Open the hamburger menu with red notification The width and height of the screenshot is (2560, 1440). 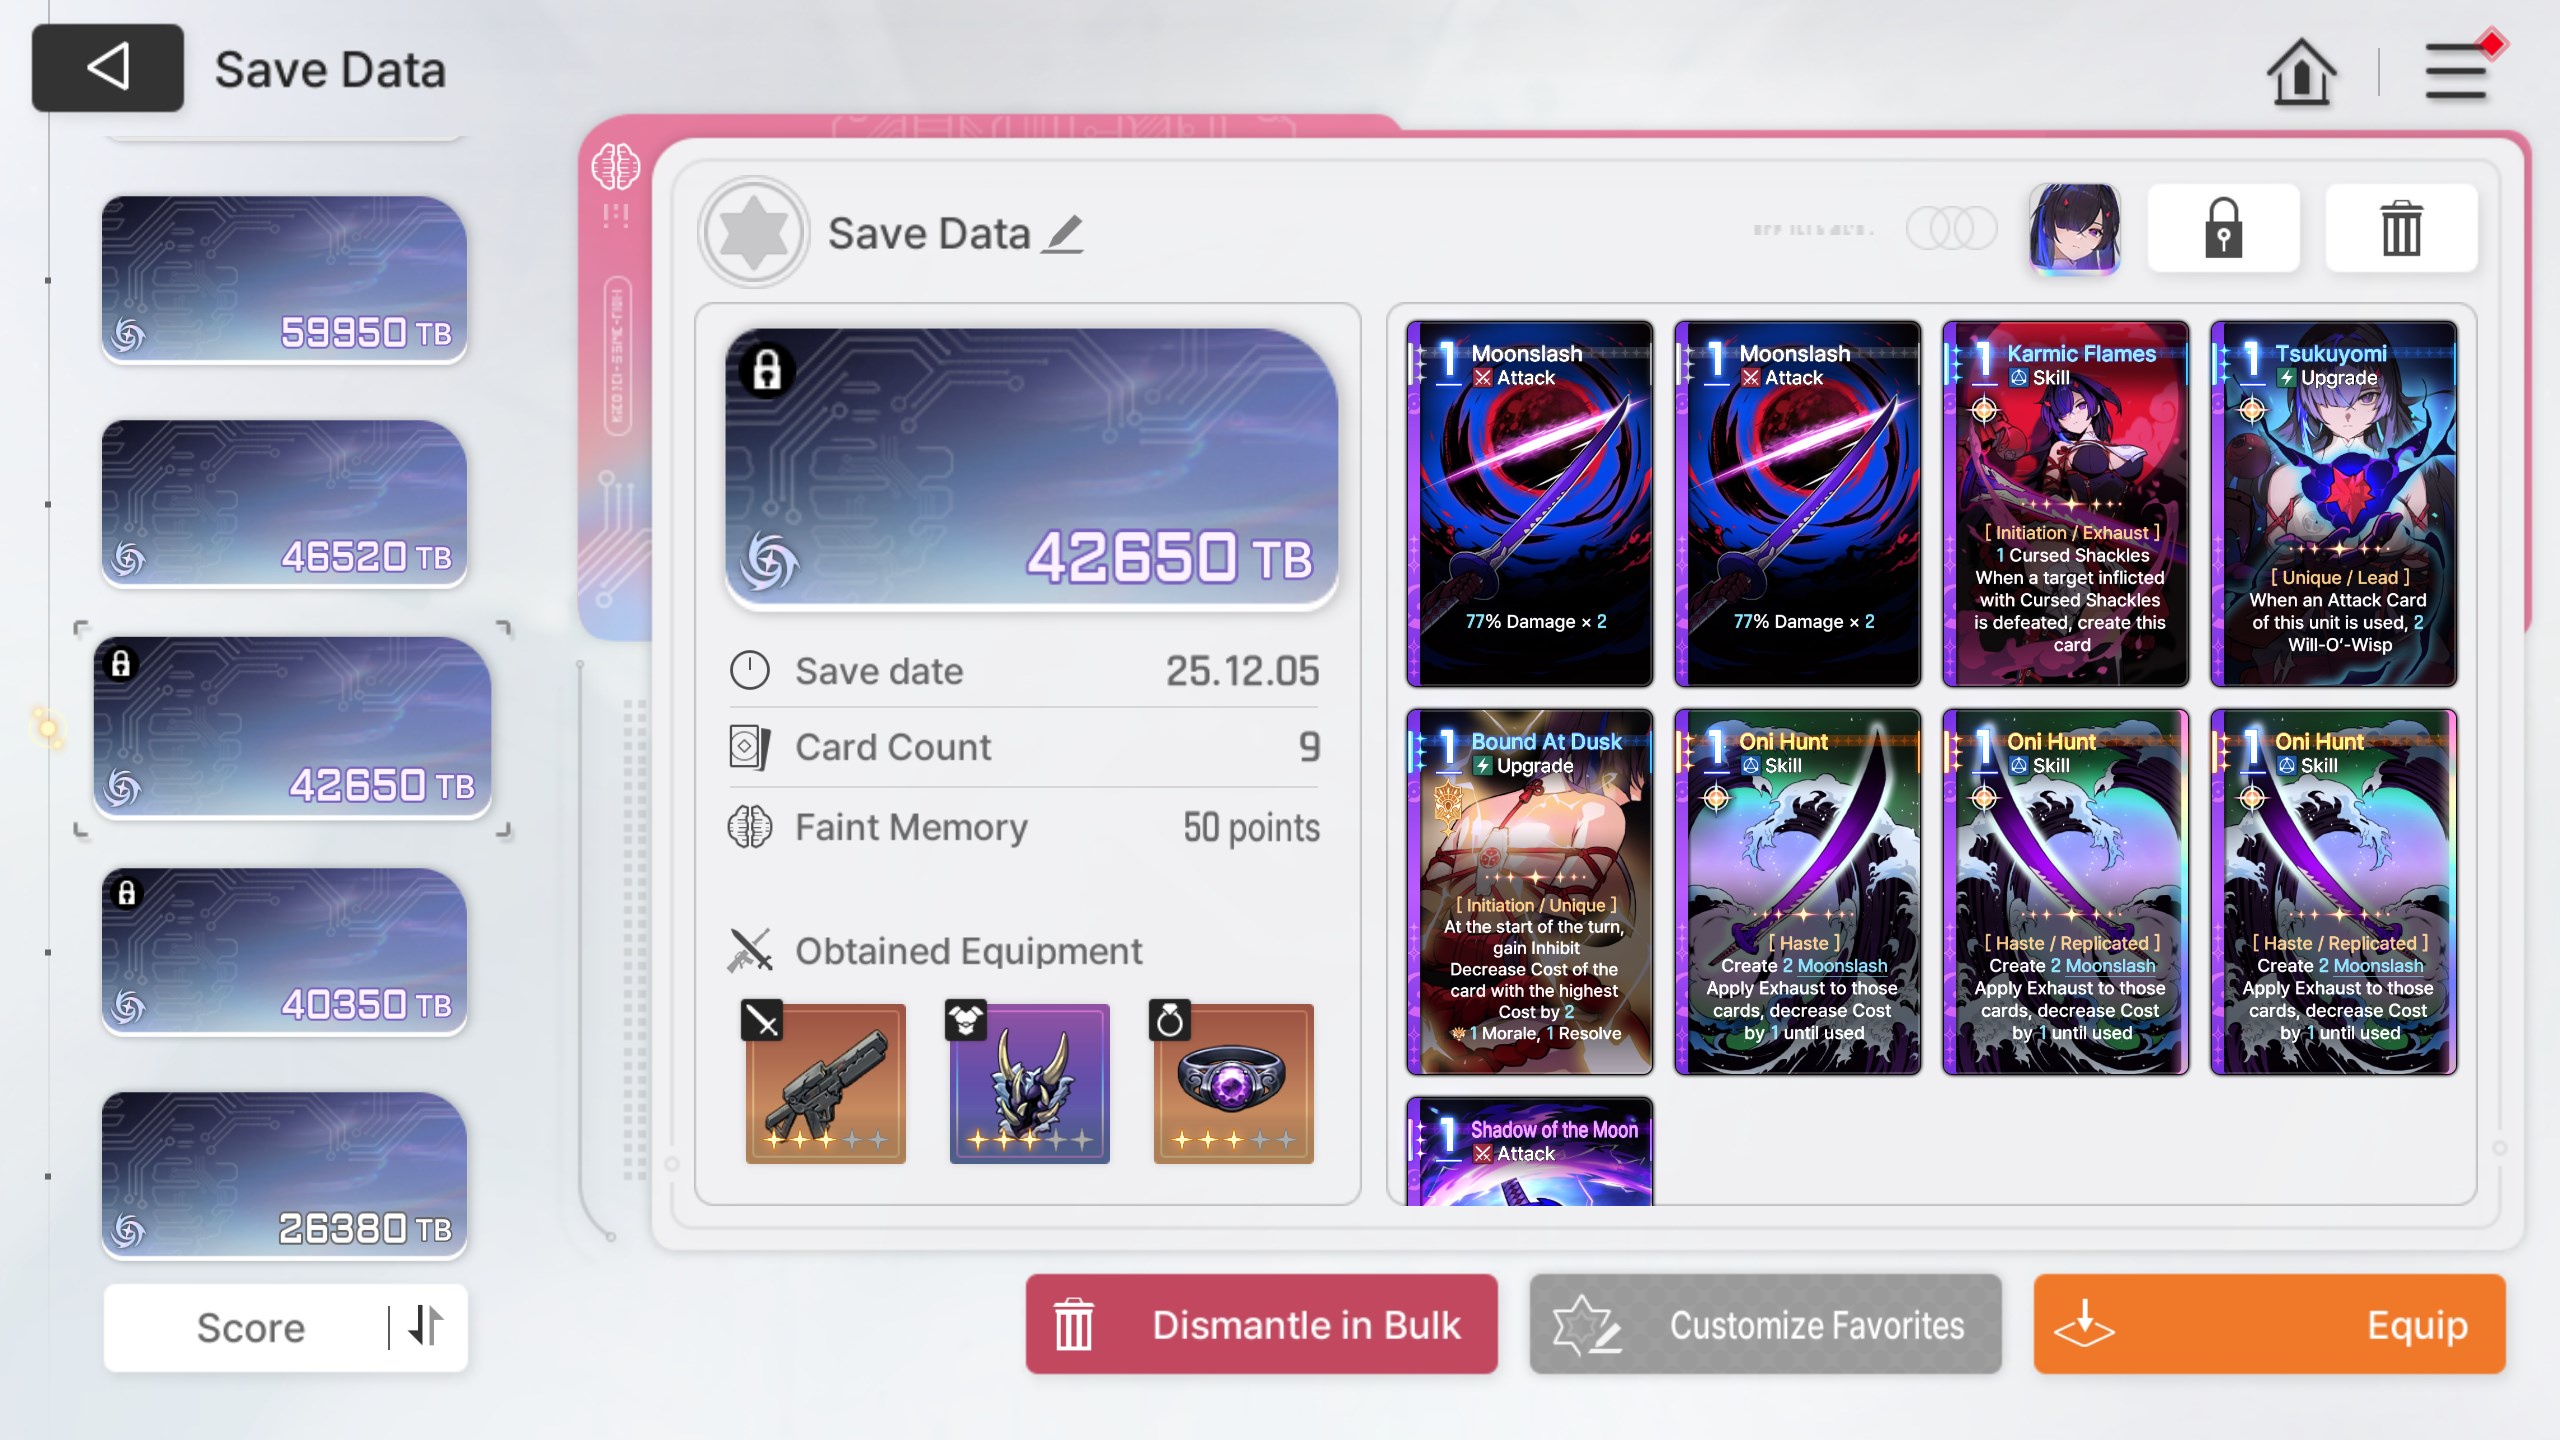(x=2456, y=70)
